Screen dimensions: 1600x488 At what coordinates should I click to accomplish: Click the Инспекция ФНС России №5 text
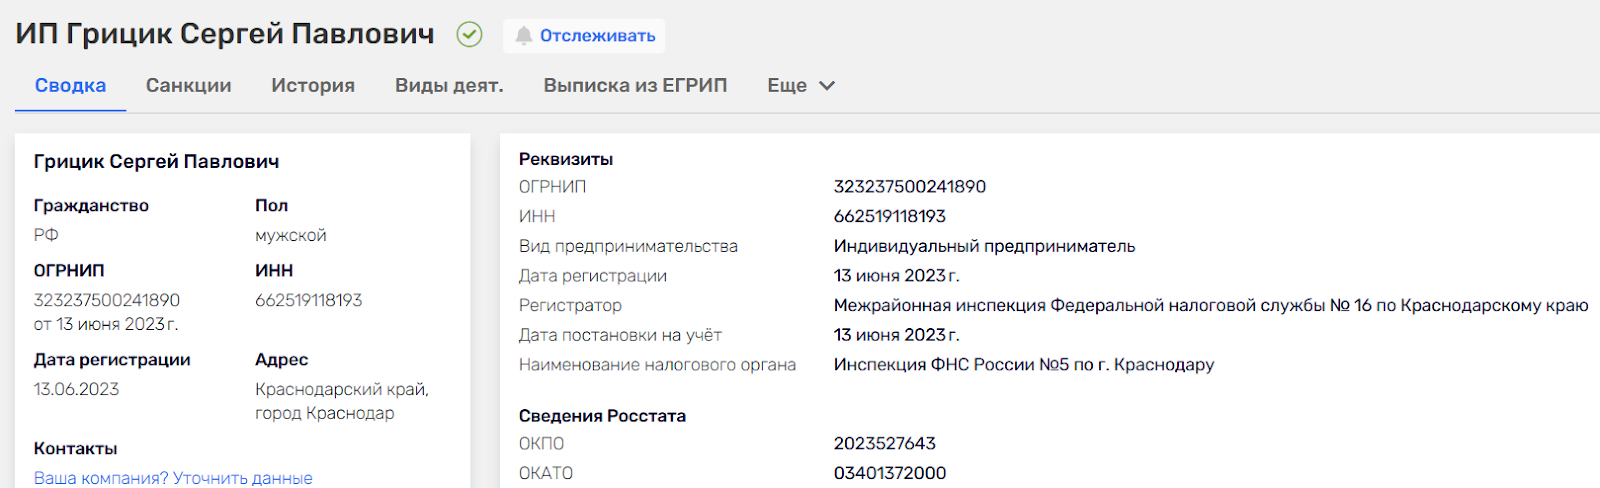tap(1023, 365)
